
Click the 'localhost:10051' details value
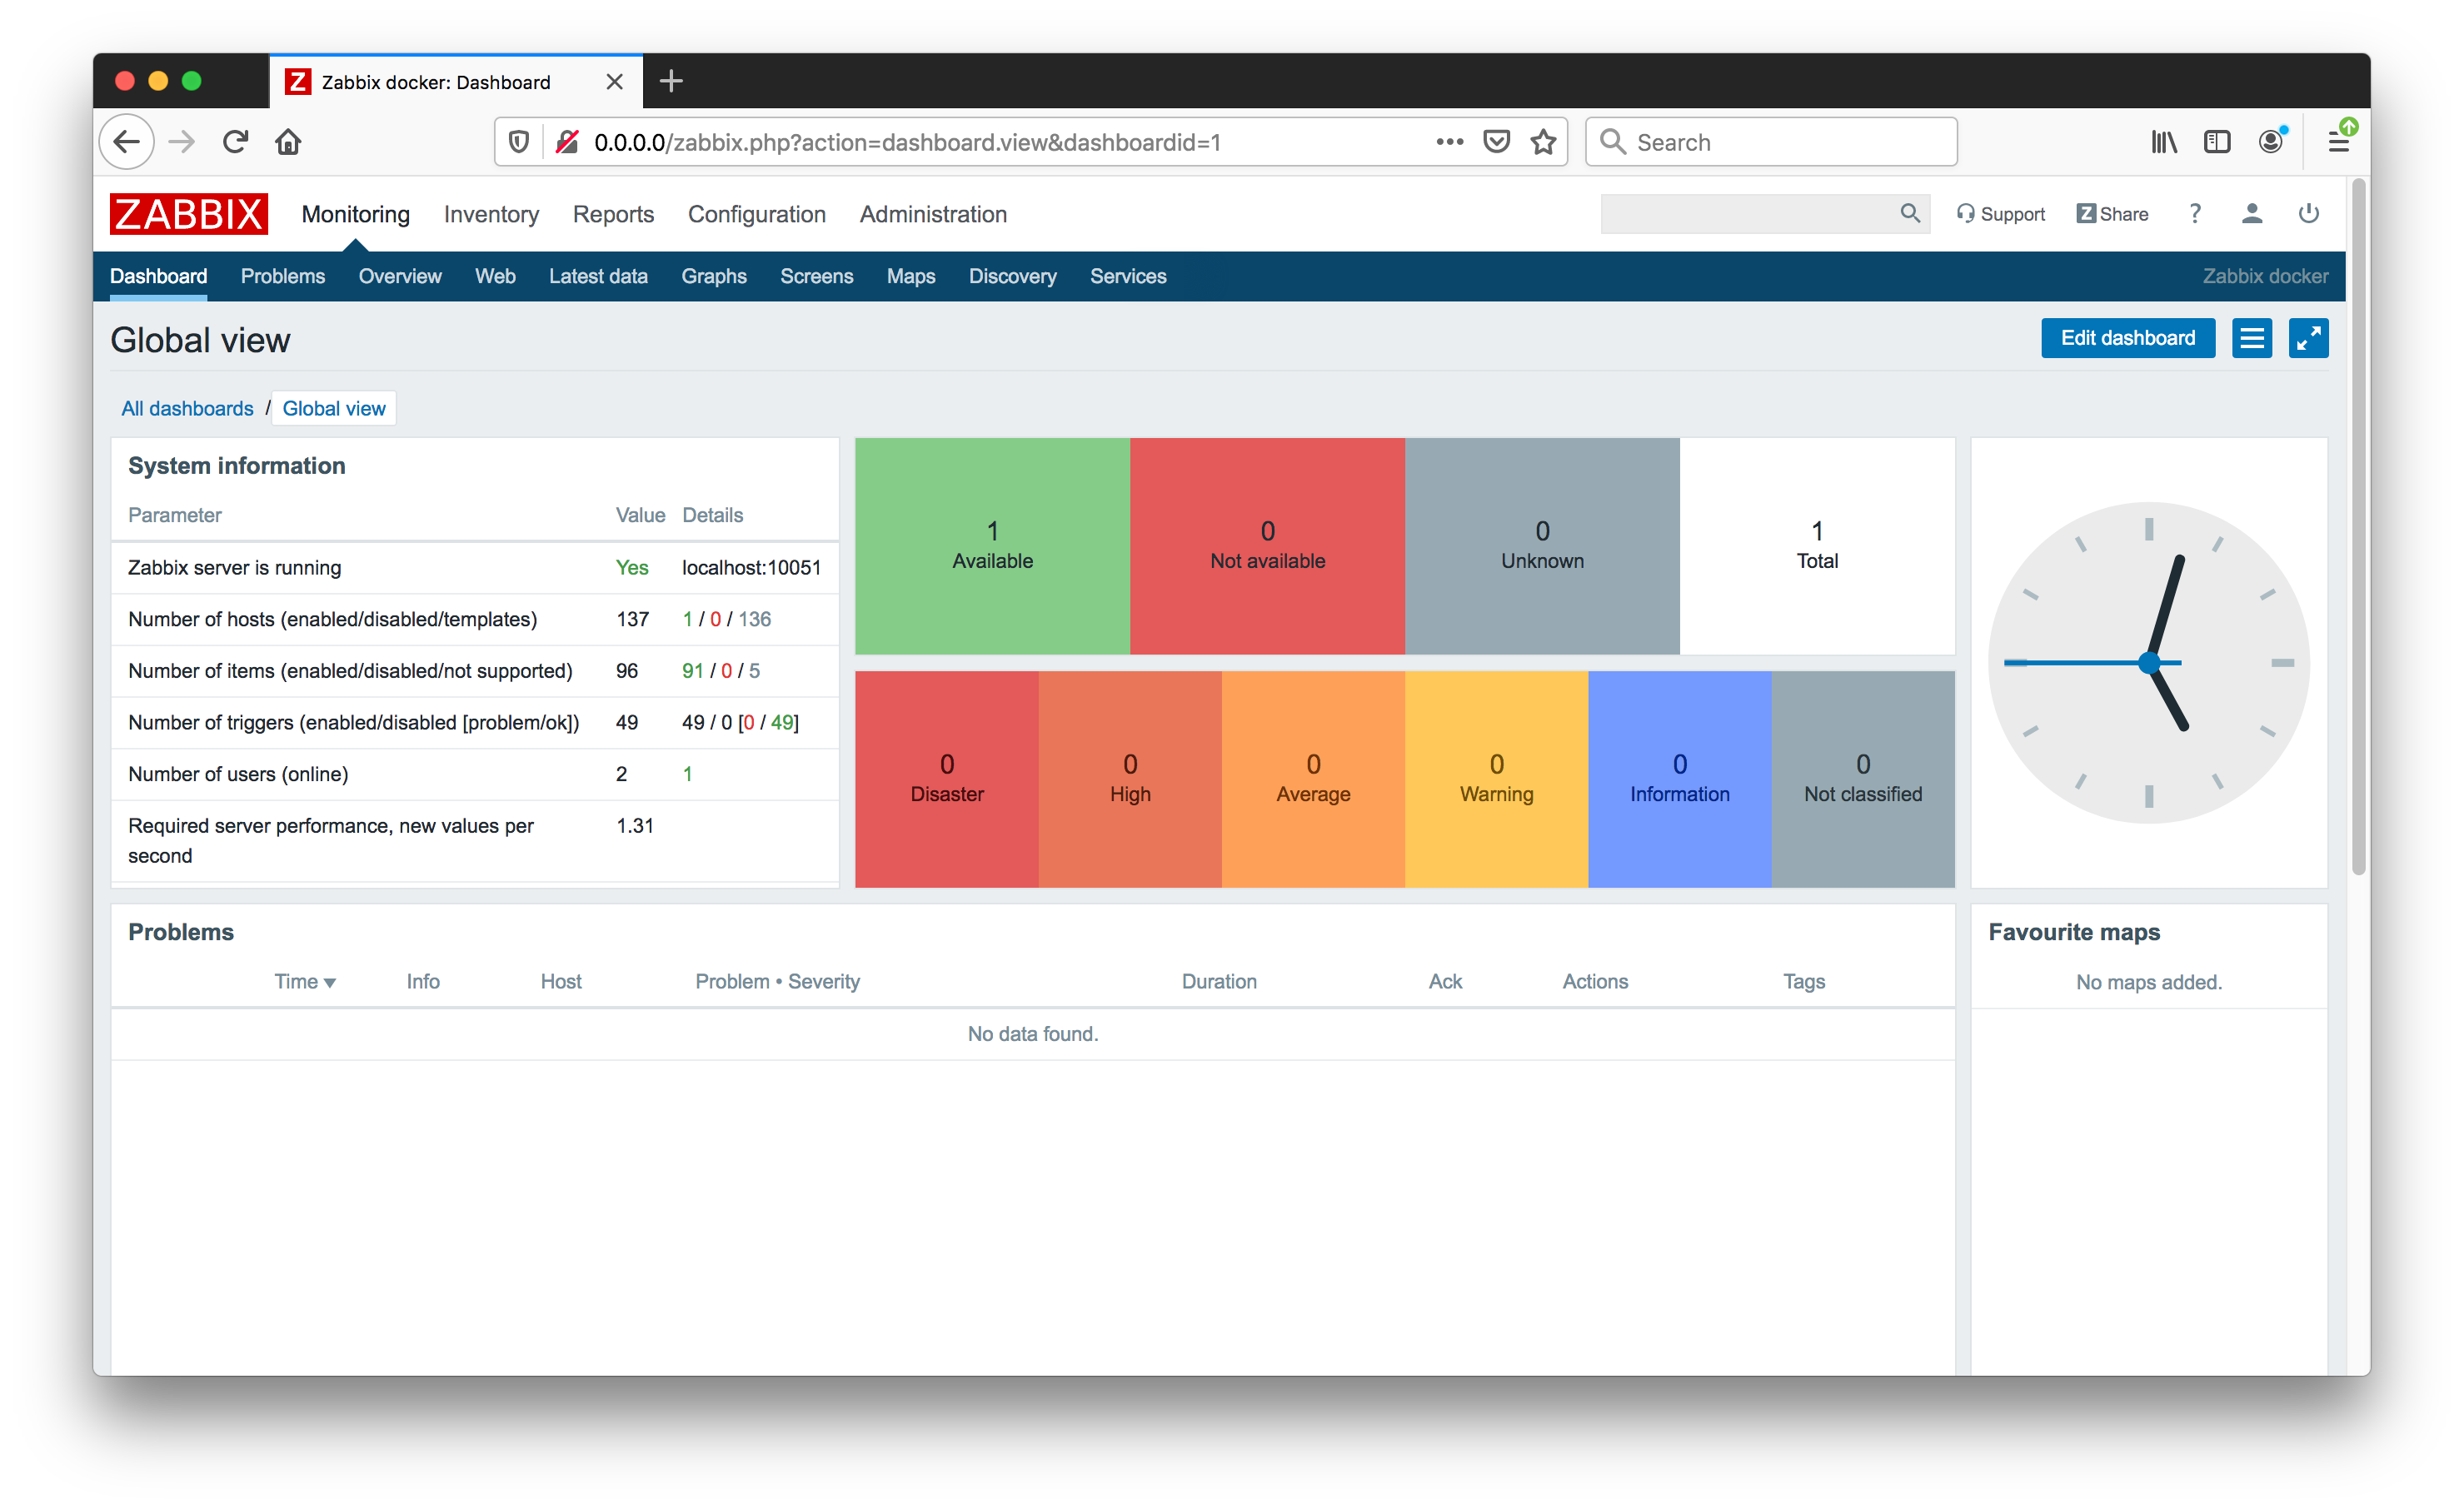click(x=751, y=567)
